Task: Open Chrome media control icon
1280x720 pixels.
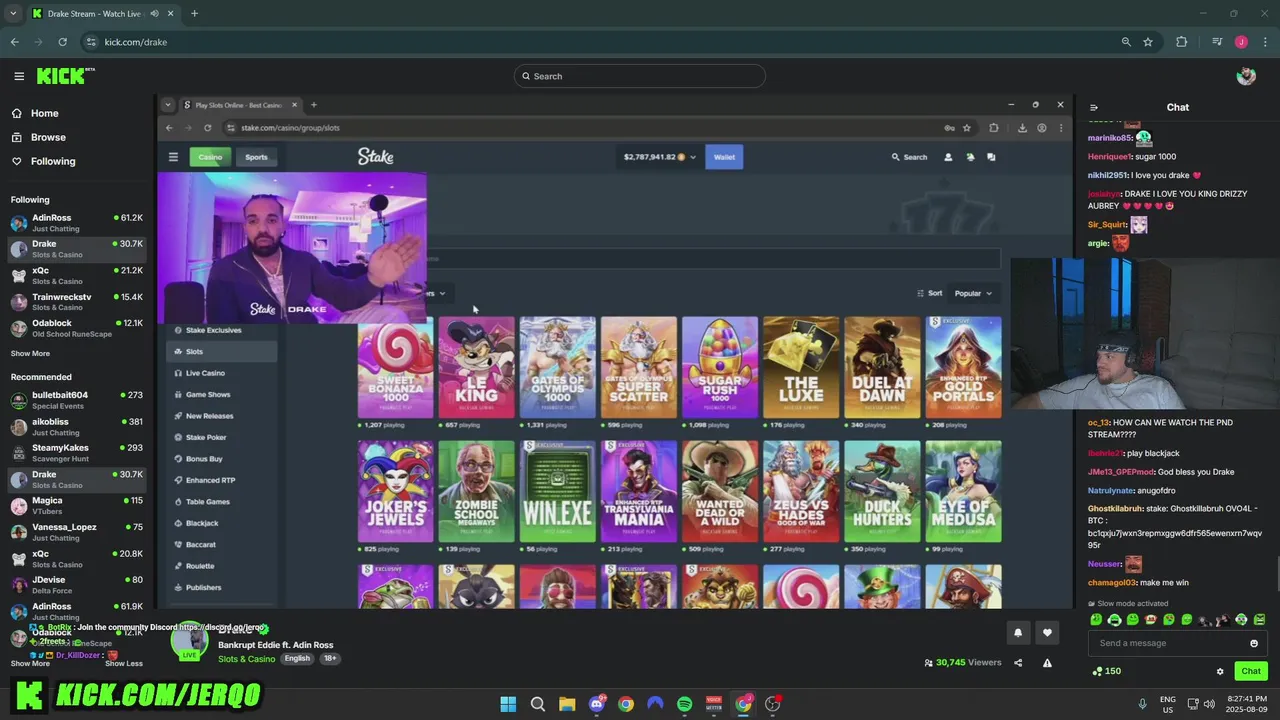Action: 1217,42
